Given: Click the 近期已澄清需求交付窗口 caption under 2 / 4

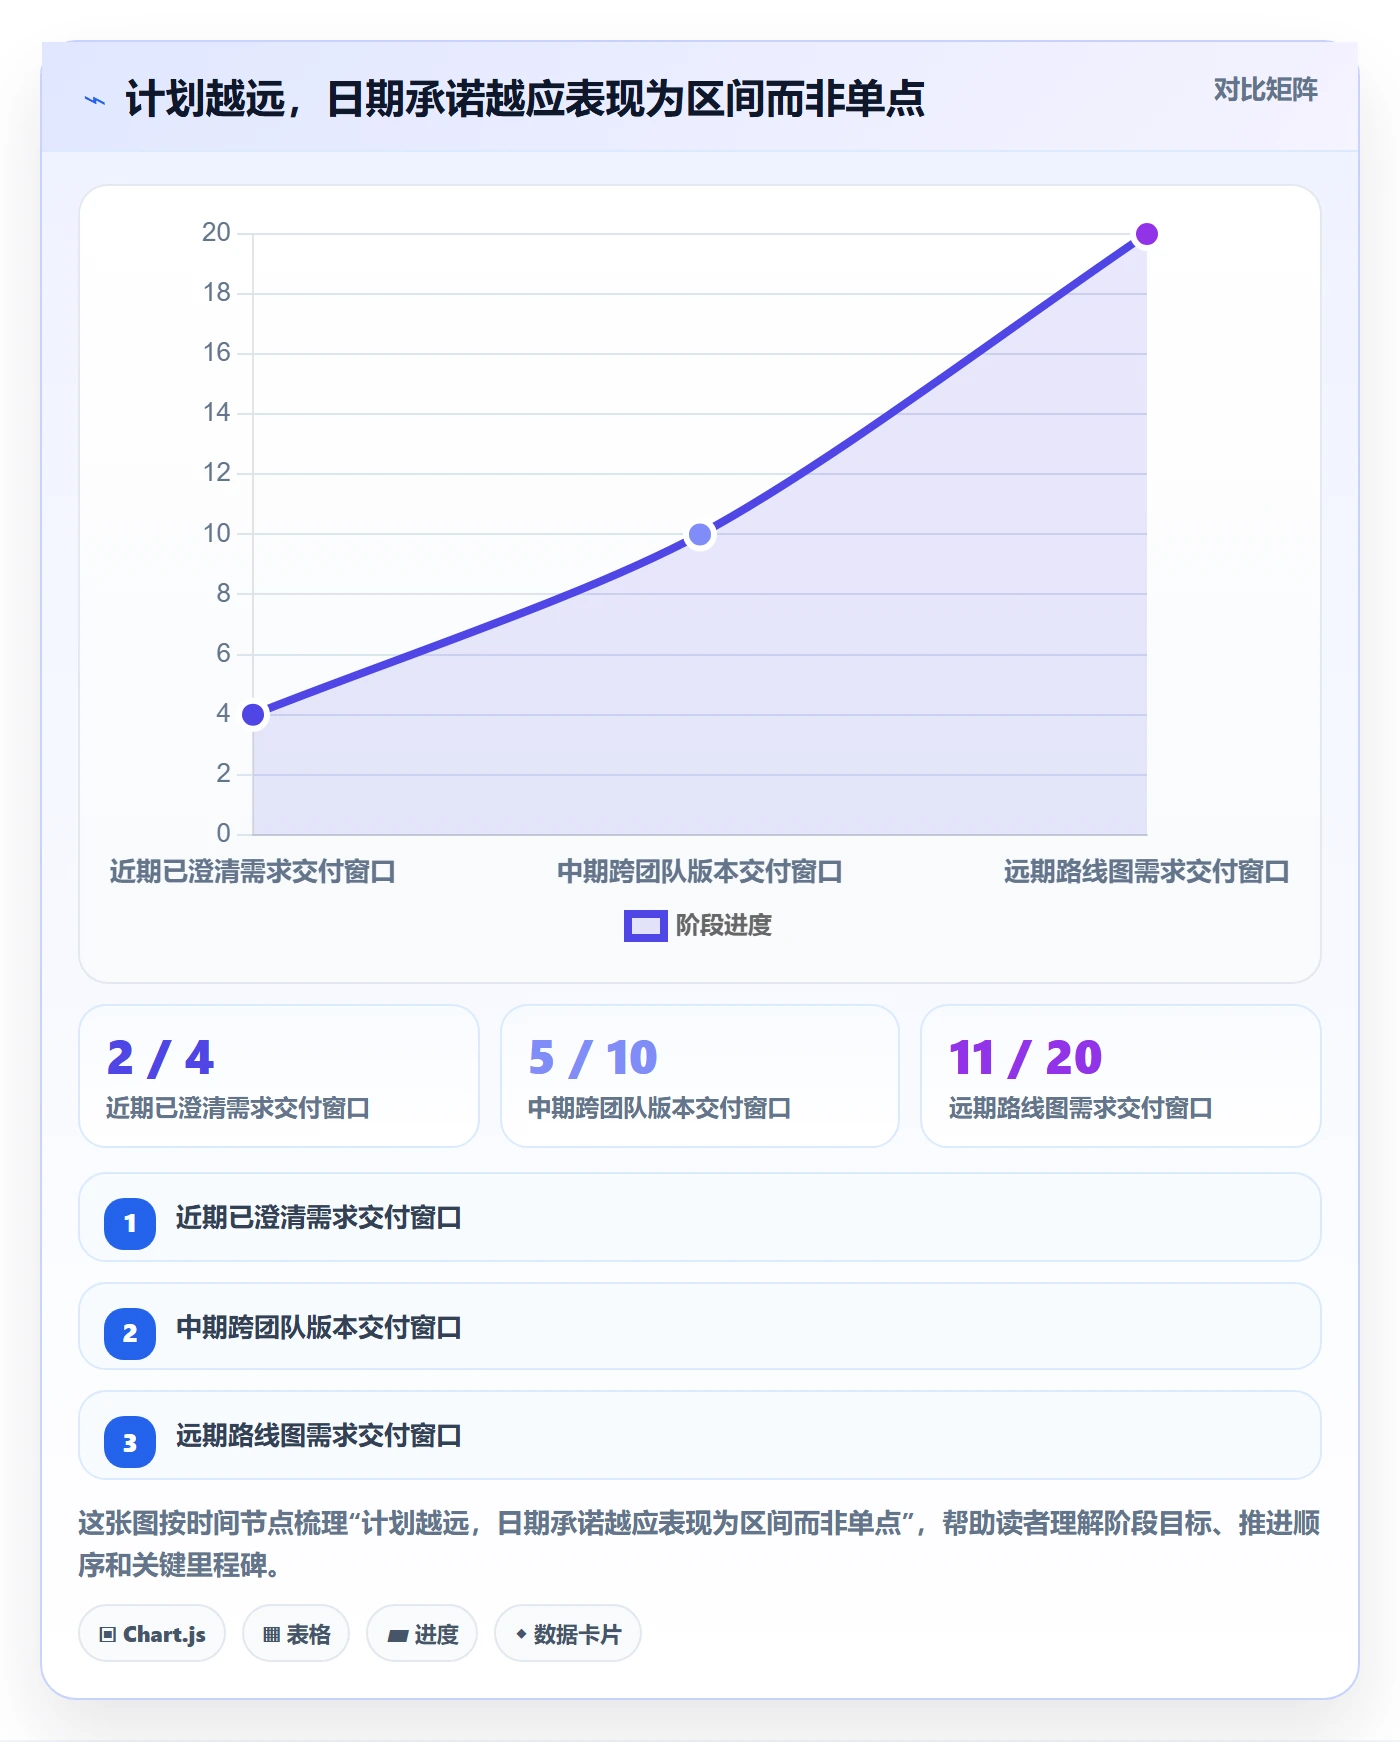Looking at the screenshot, I should click(x=238, y=1108).
